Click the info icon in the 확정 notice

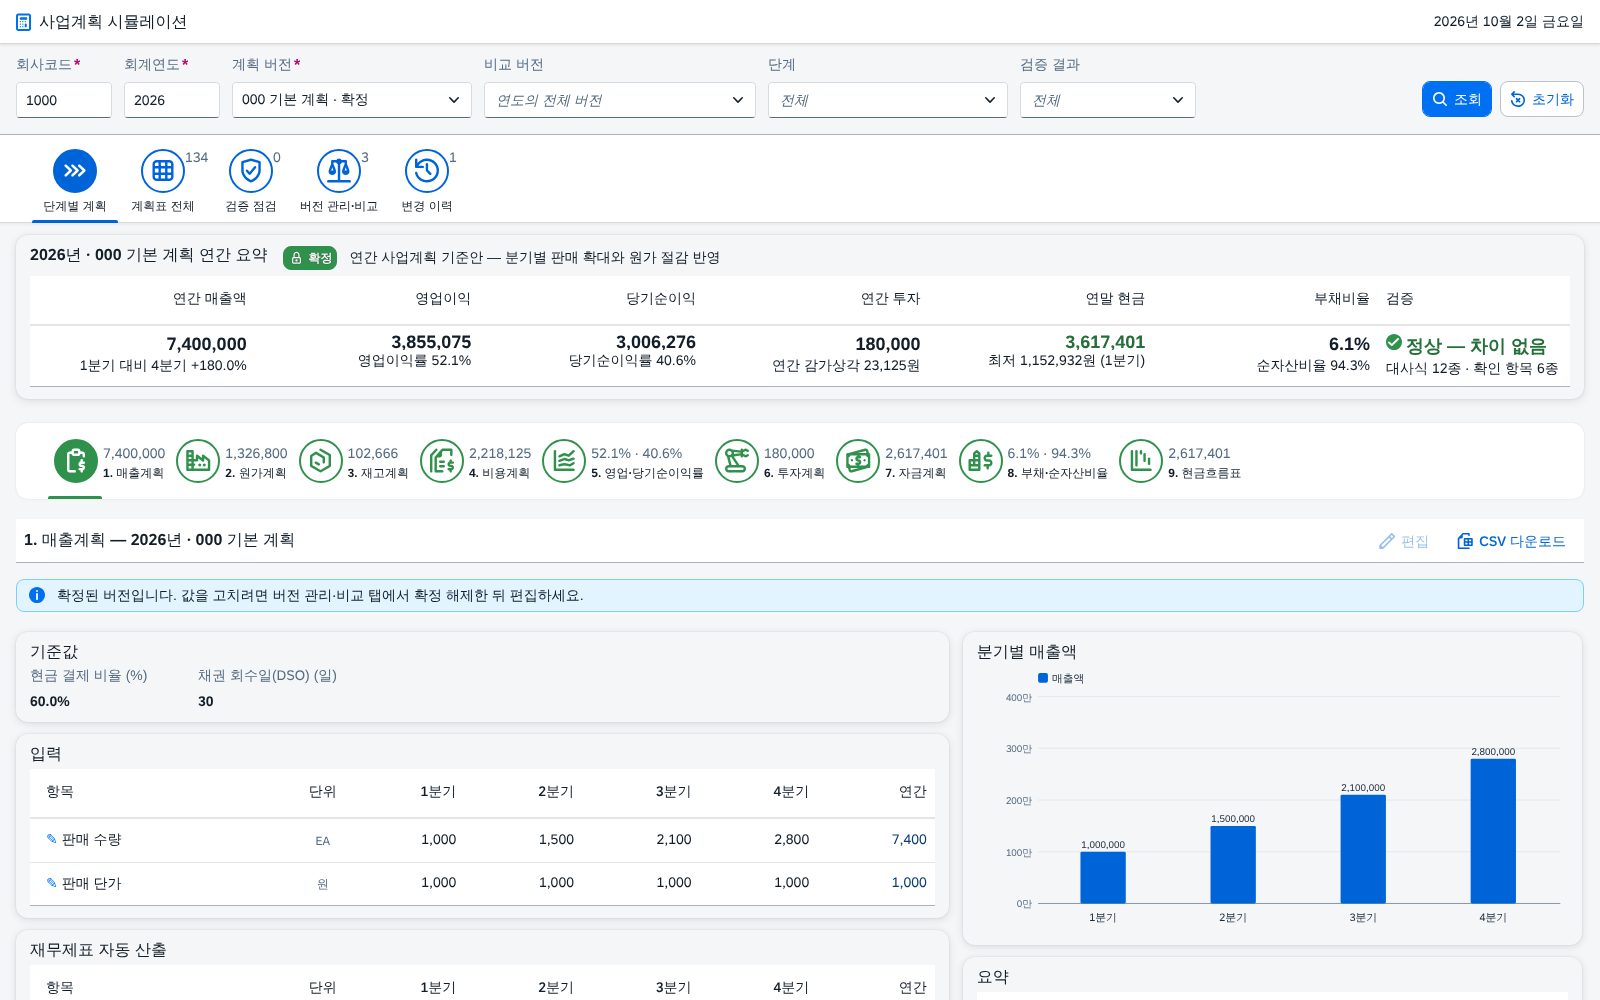coord(37,595)
